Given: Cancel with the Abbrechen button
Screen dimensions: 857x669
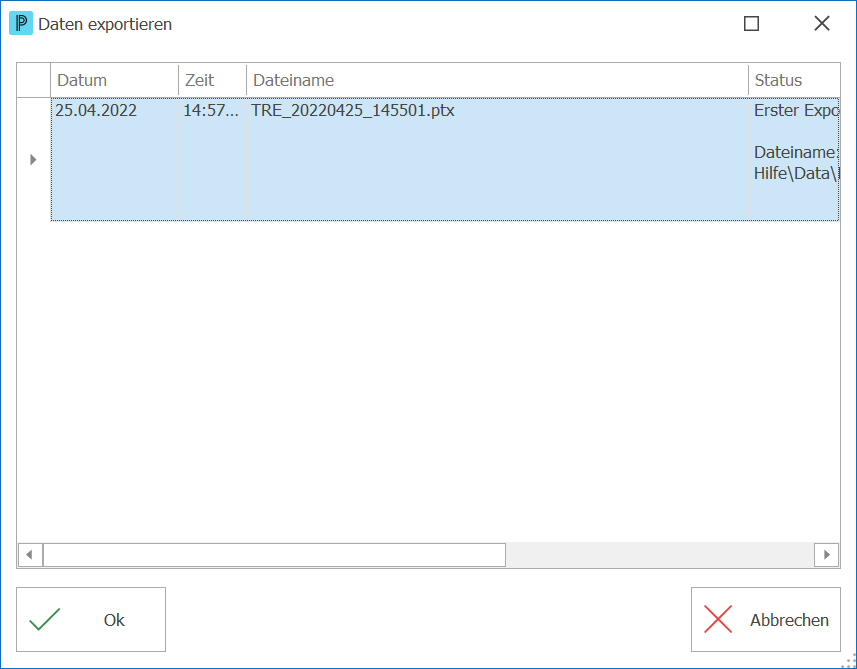Looking at the screenshot, I should pyautogui.click(x=766, y=619).
